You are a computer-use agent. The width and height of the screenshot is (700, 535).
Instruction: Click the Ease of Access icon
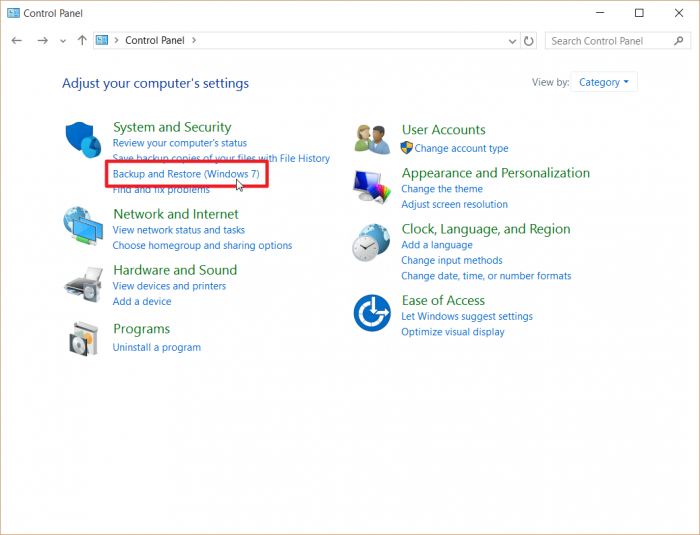coord(372,313)
